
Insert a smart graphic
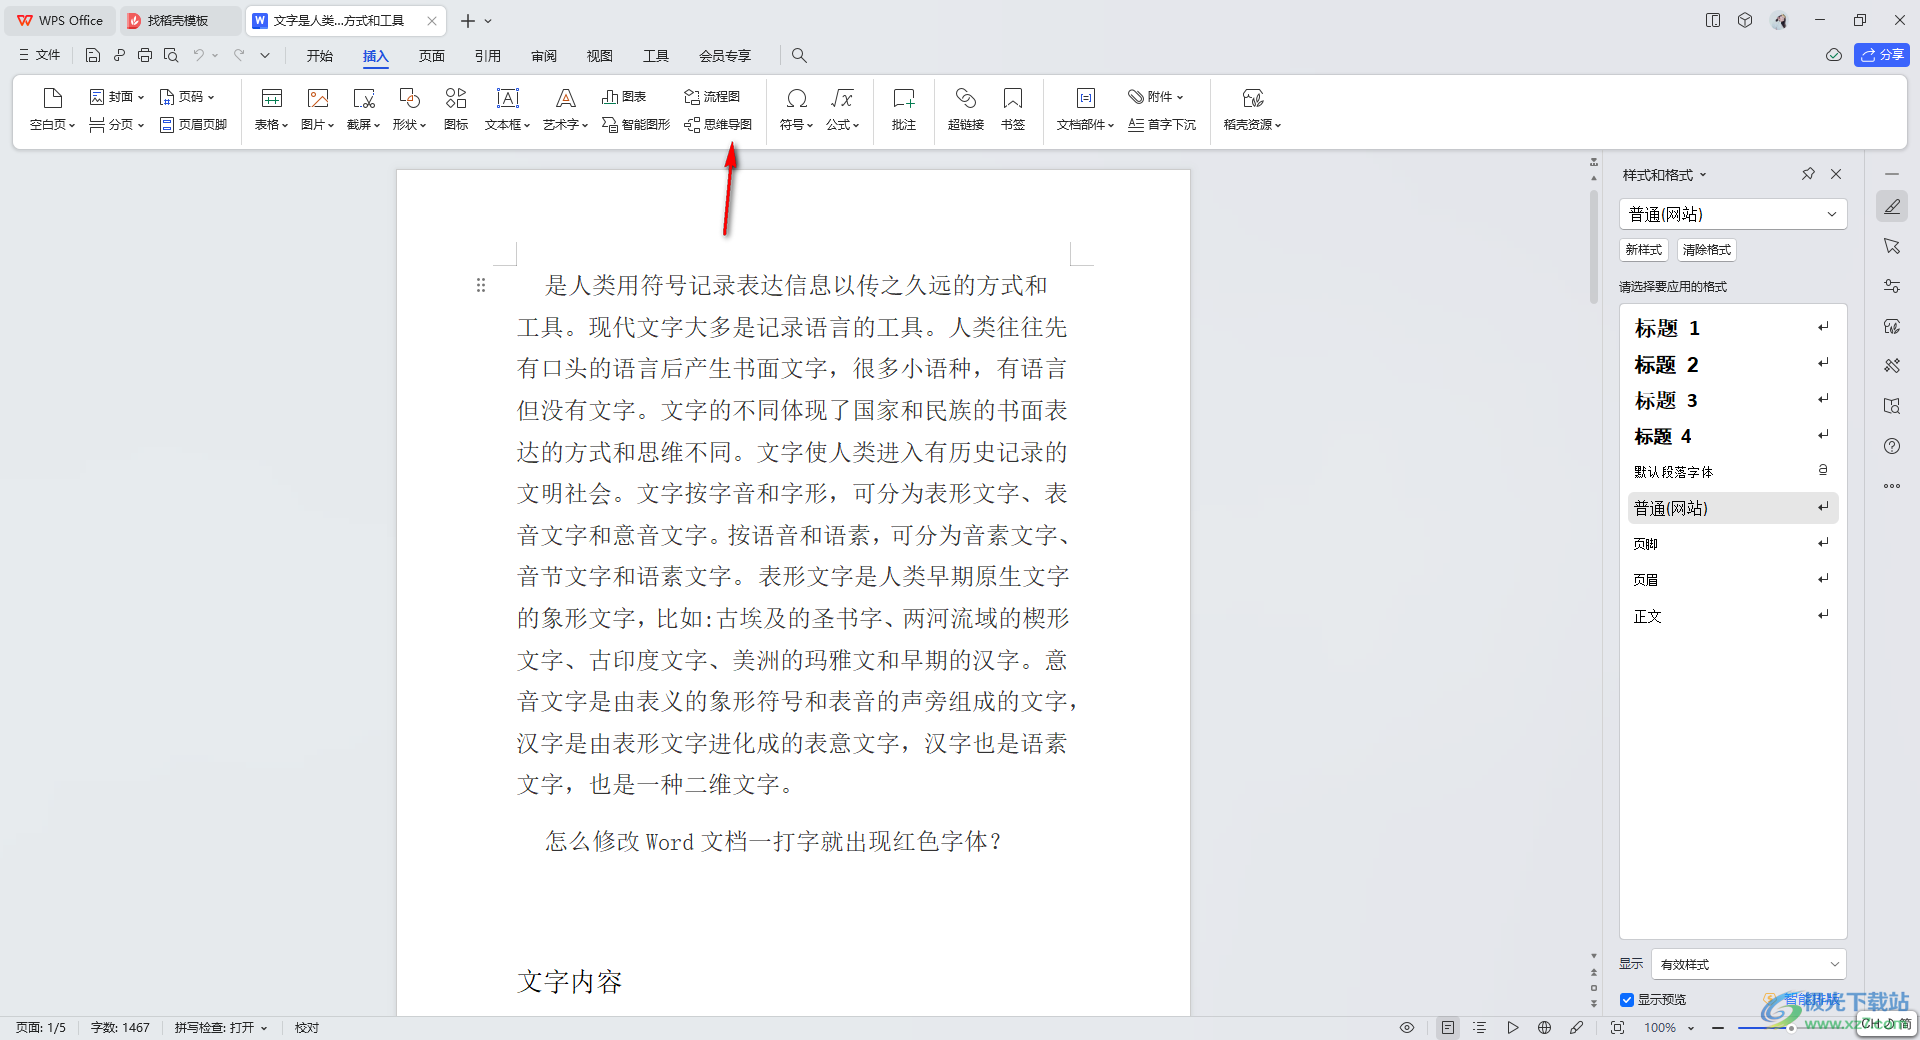click(x=636, y=125)
